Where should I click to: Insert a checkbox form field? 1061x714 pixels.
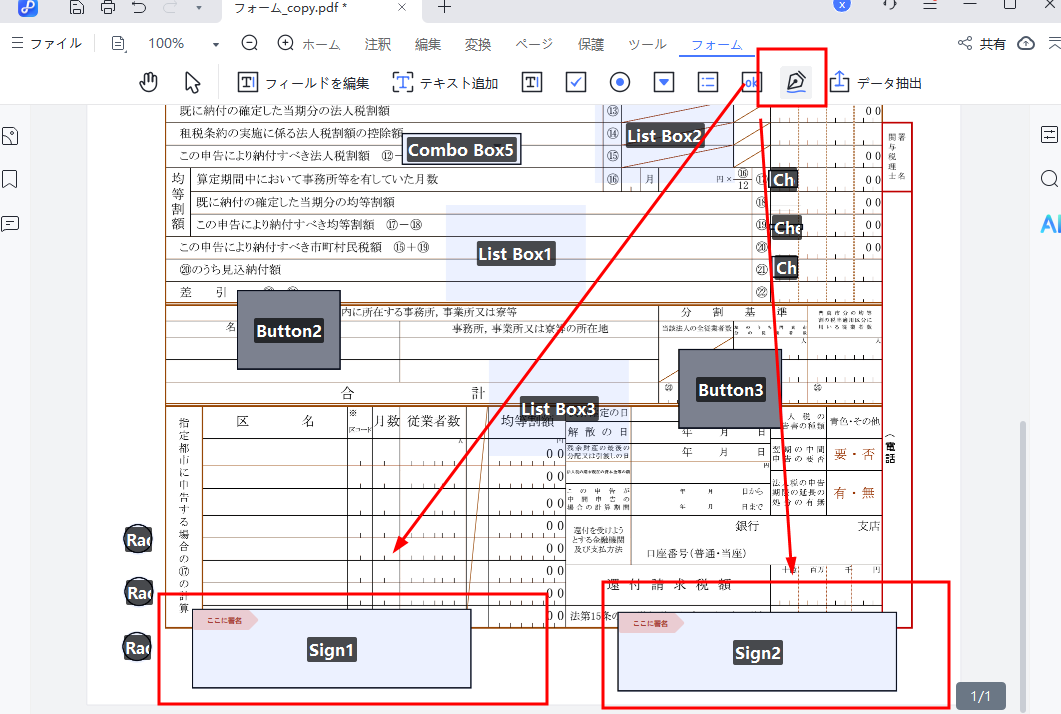pyautogui.click(x=576, y=82)
